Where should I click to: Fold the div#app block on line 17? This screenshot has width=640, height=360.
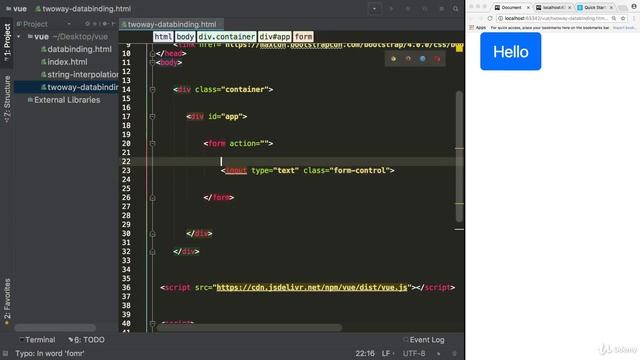click(x=152, y=116)
